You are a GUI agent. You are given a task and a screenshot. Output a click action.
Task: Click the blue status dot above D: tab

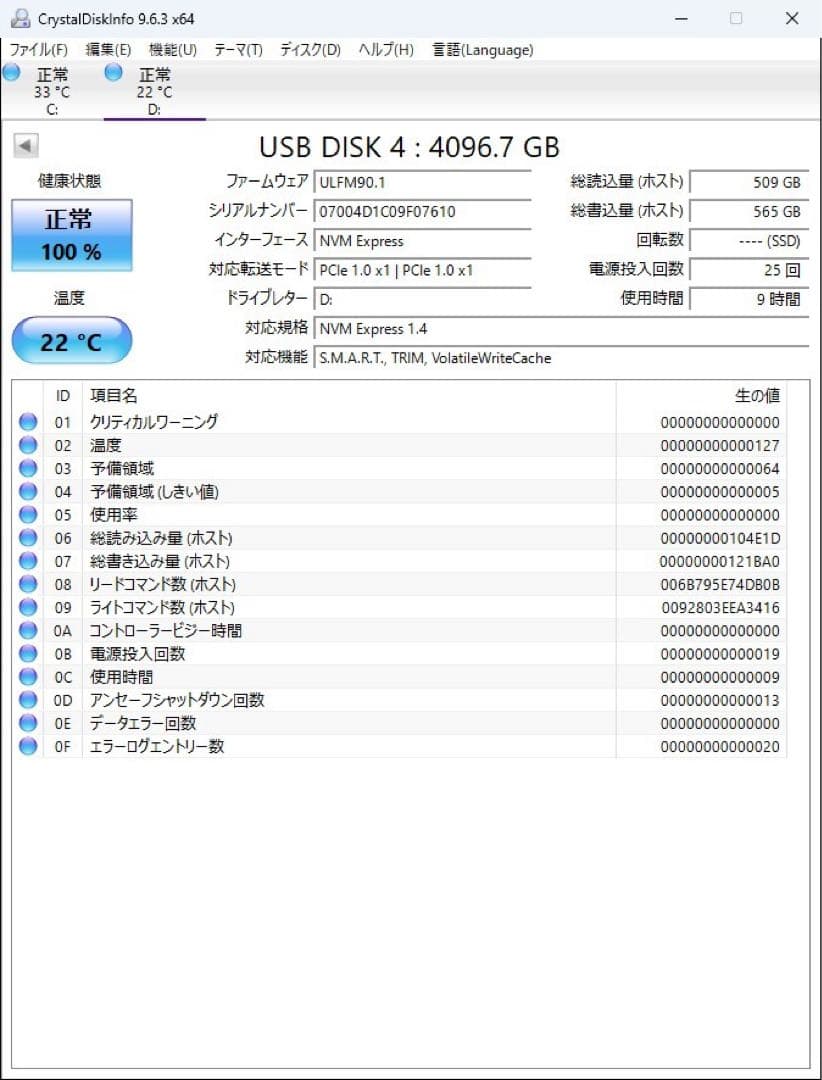[114, 72]
